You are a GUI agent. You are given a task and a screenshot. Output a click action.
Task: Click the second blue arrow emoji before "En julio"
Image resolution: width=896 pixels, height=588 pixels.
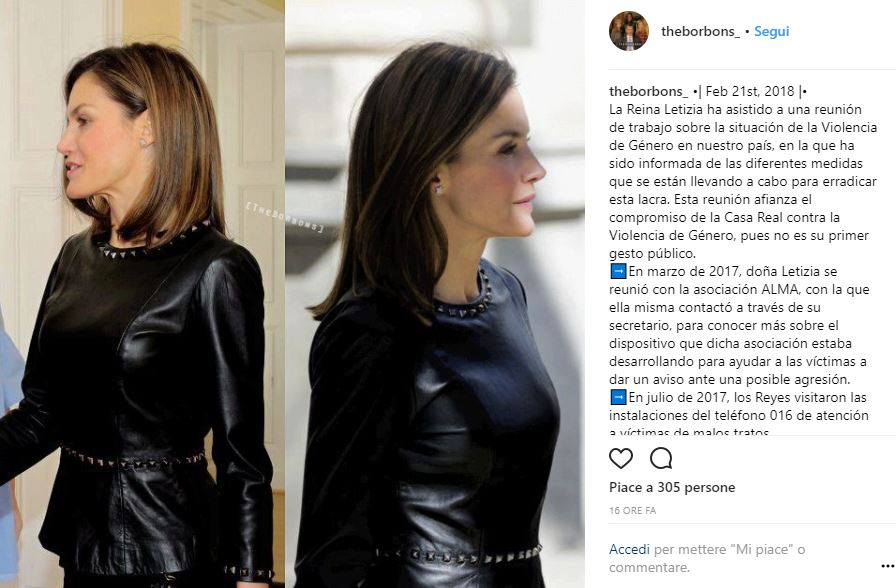(618, 397)
